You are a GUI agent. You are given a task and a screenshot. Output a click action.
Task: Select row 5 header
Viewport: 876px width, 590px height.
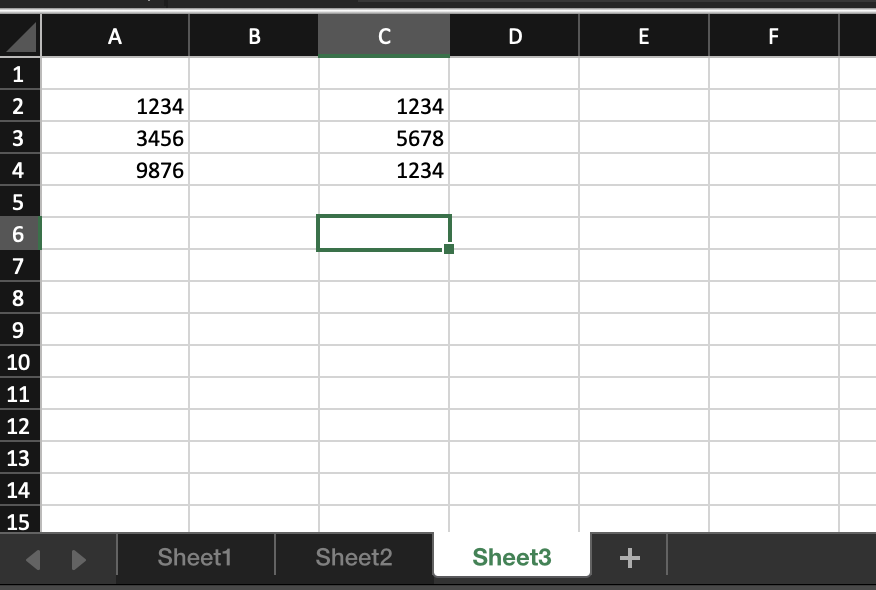click(20, 202)
